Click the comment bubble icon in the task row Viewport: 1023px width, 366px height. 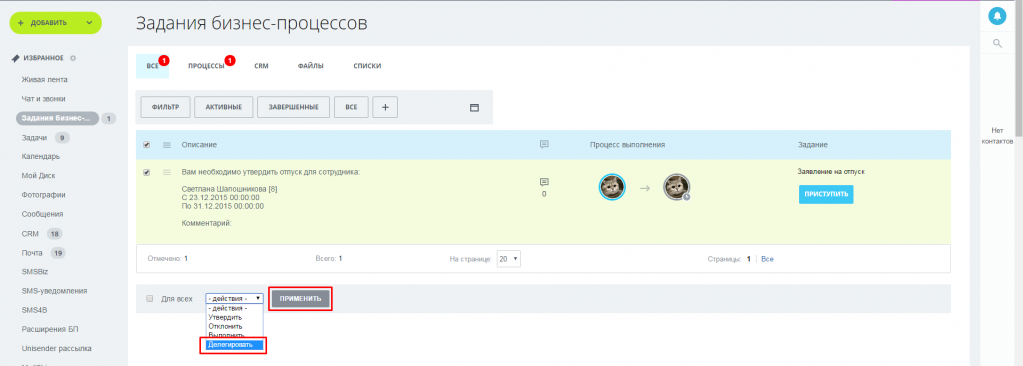pos(544,182)
